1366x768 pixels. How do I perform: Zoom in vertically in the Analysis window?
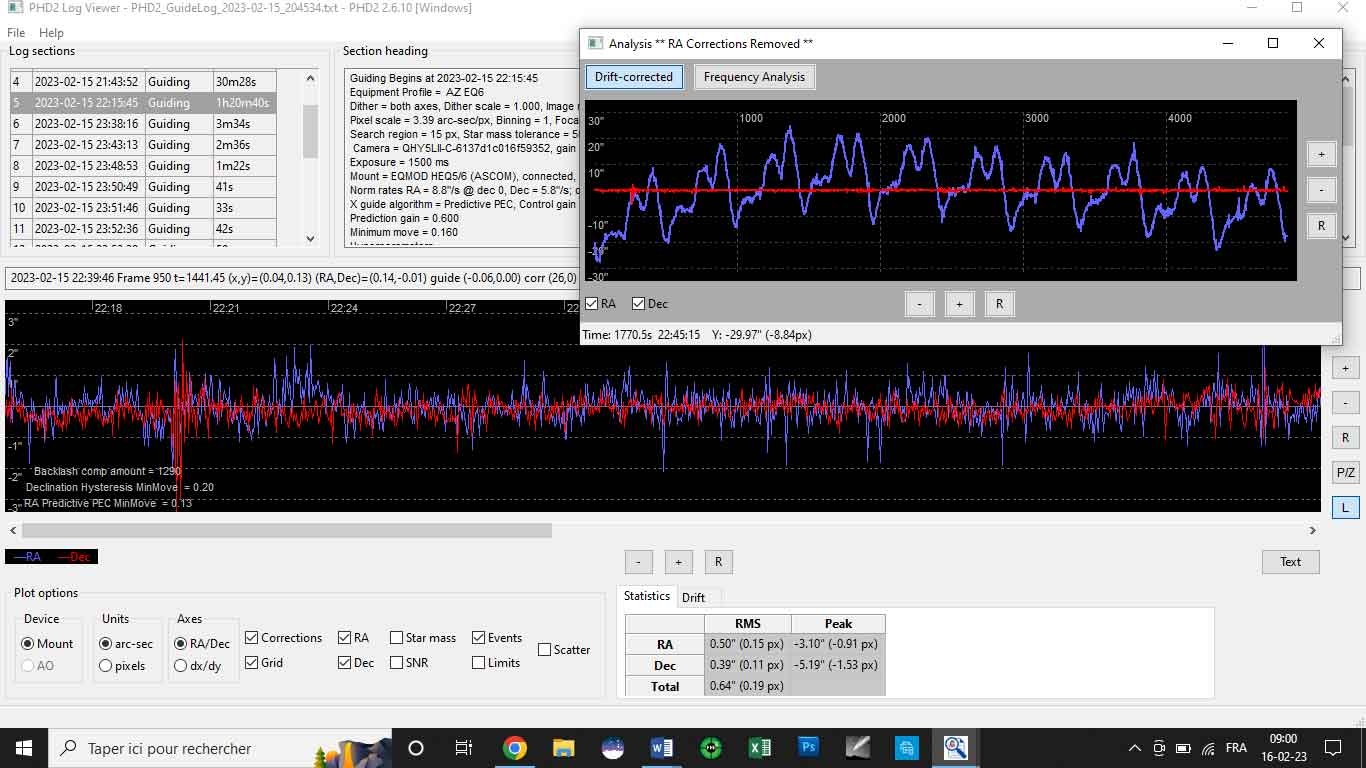coord(1321,154)
